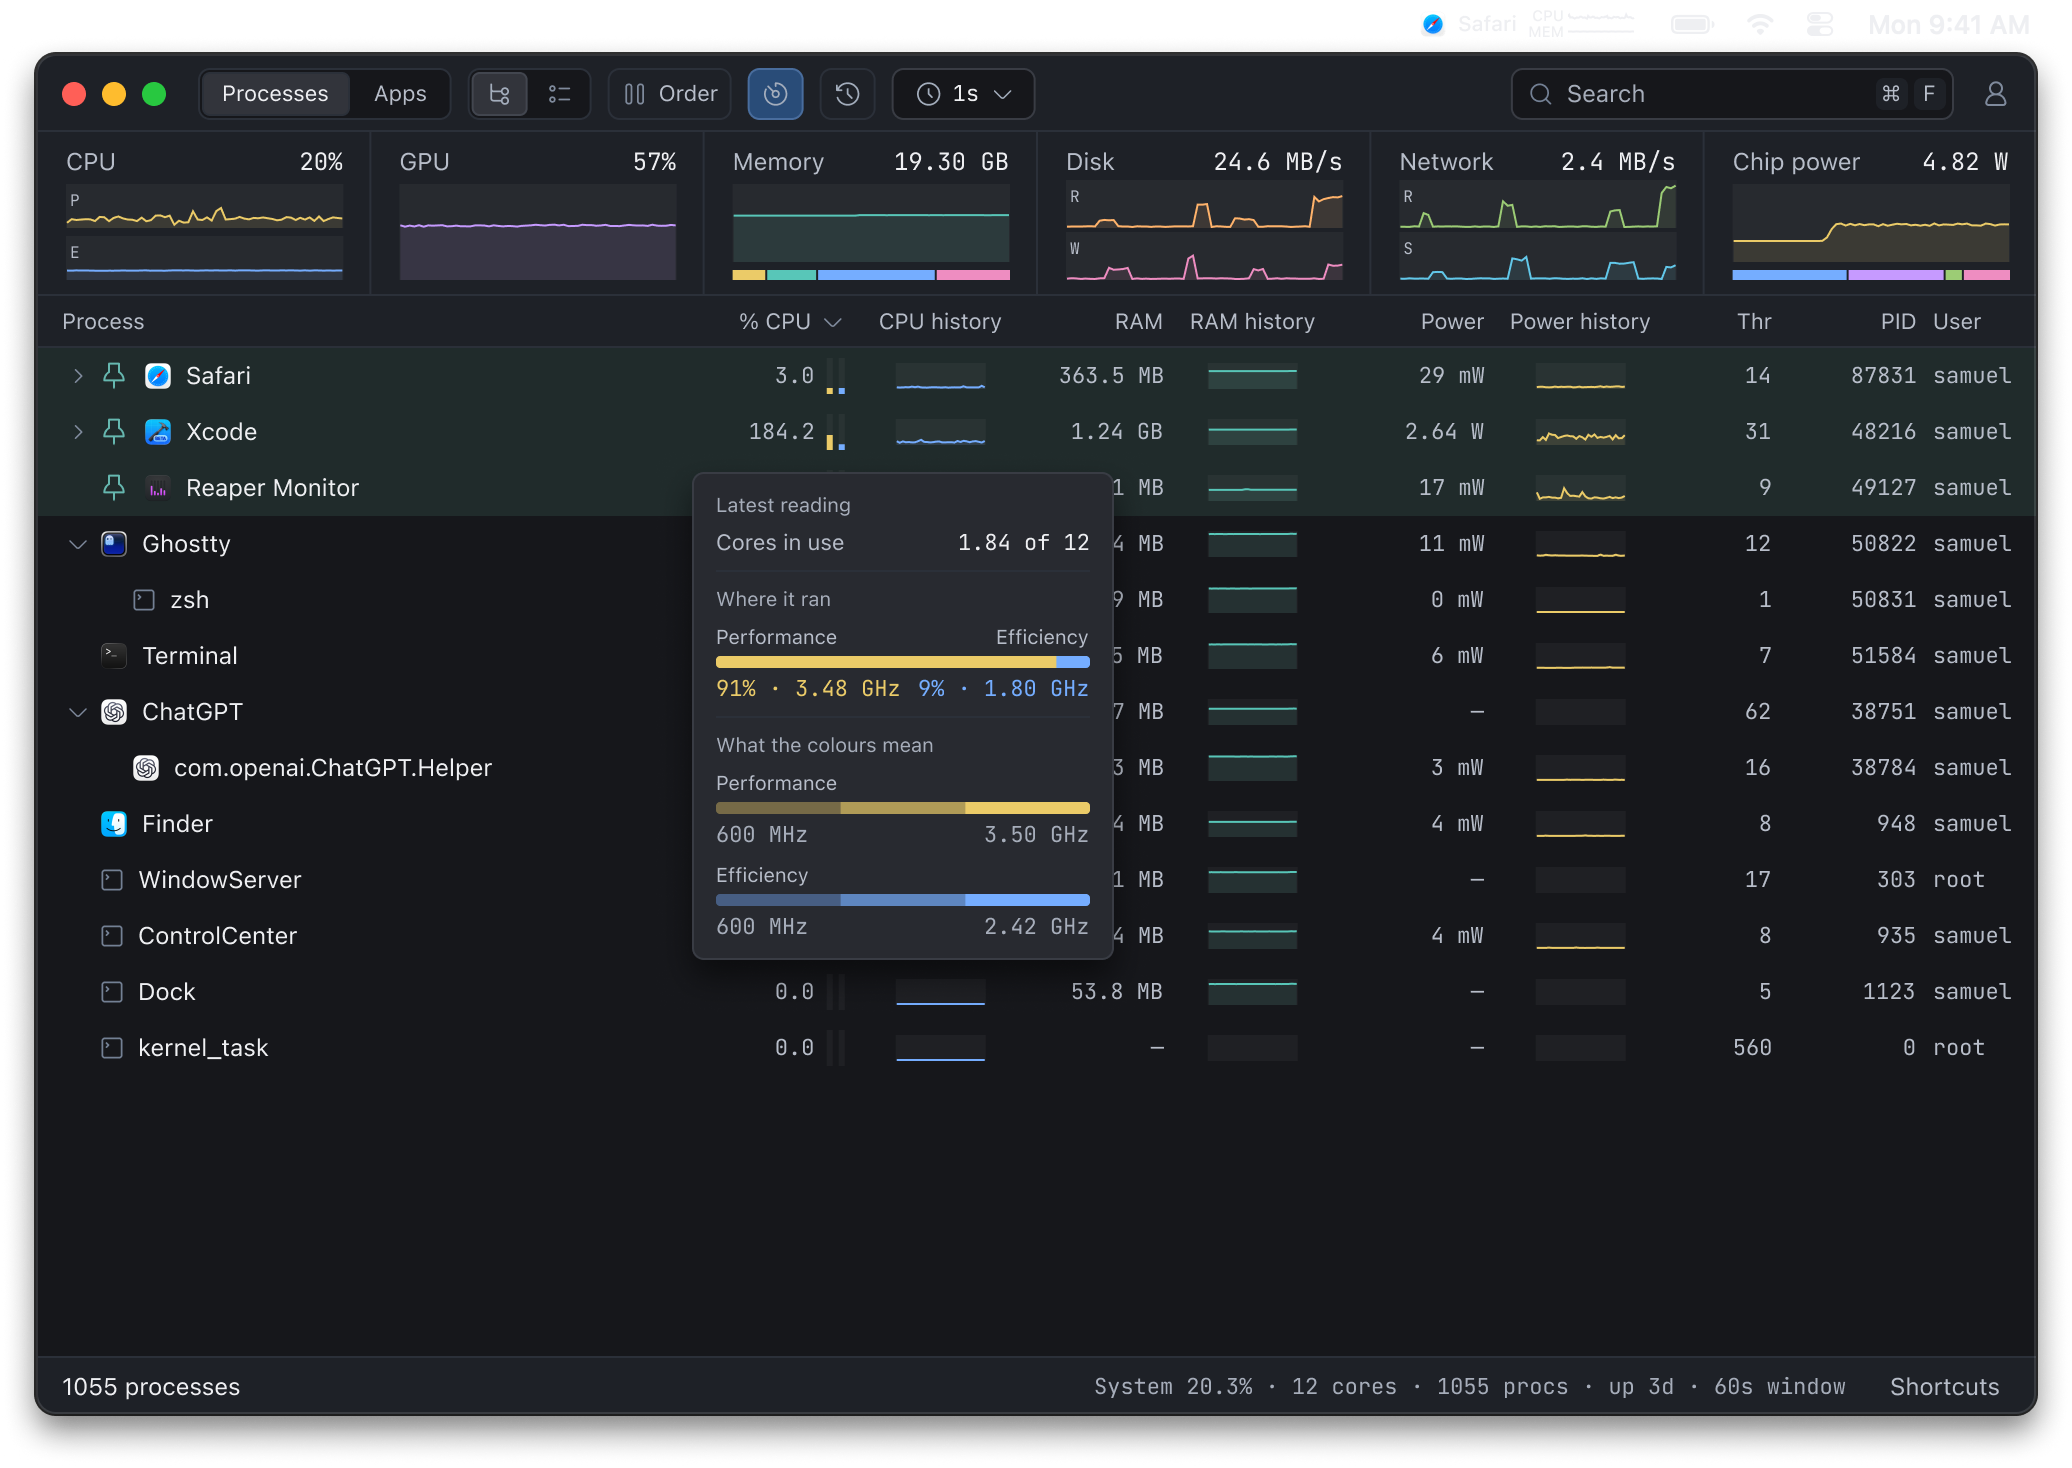Click the zsh process icon
This screenshot has width=2072, height=1468.
pos(144,600)
